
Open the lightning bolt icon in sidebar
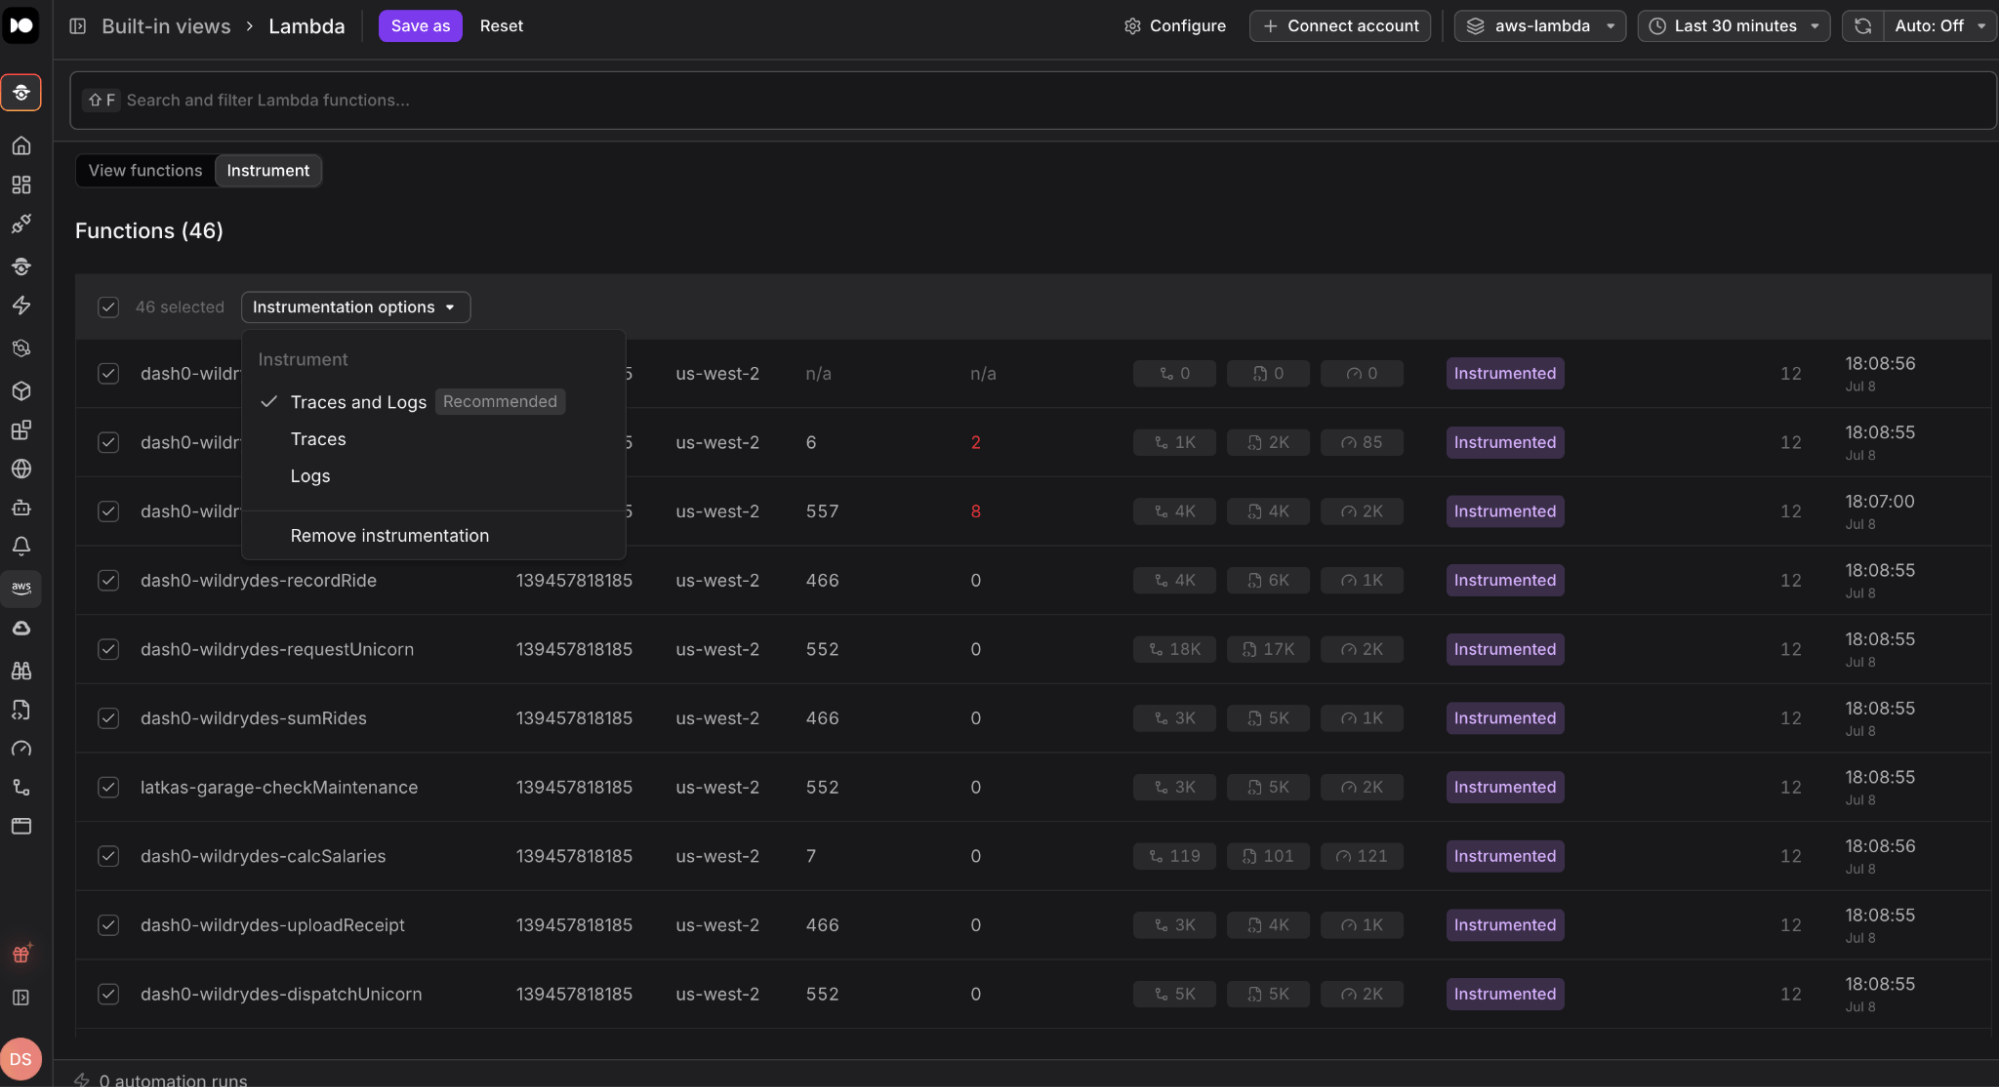21,306
